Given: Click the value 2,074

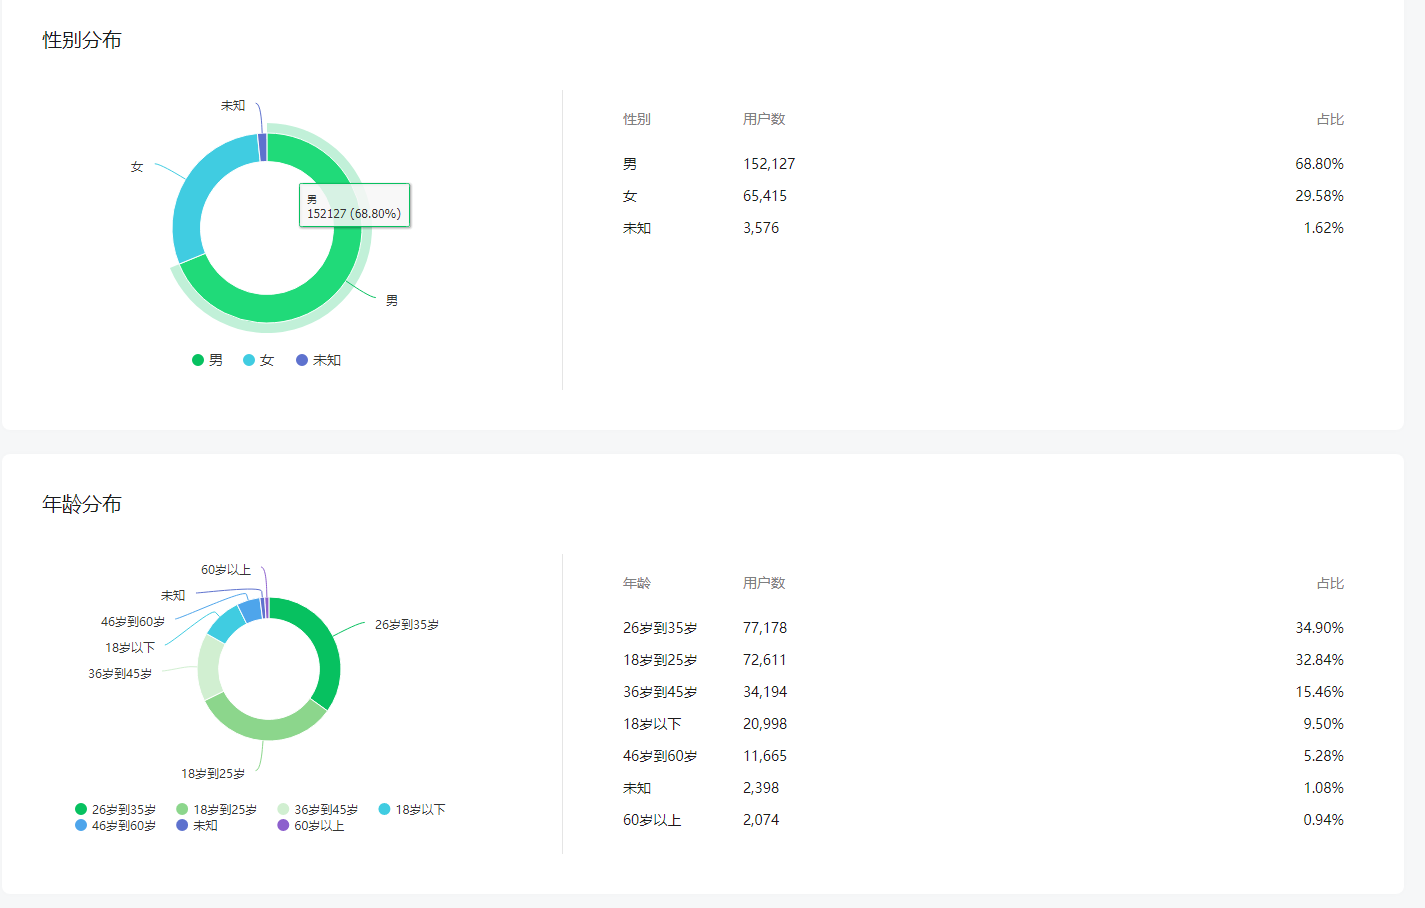Looking at the screenshot, I should (761, 820).
